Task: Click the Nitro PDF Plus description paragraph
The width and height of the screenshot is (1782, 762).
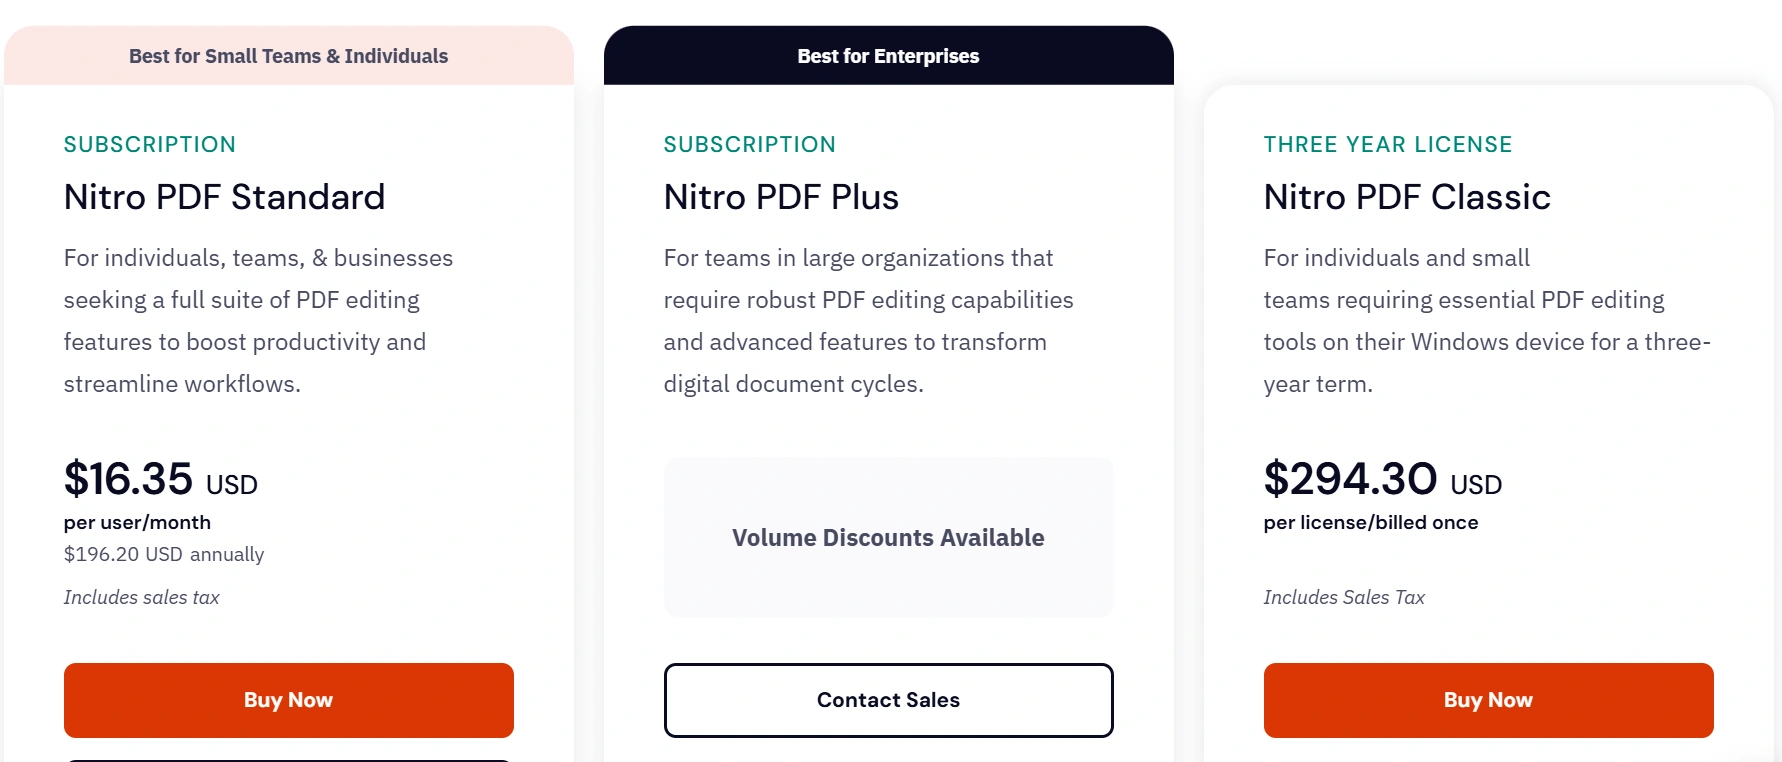Action: 868,321
